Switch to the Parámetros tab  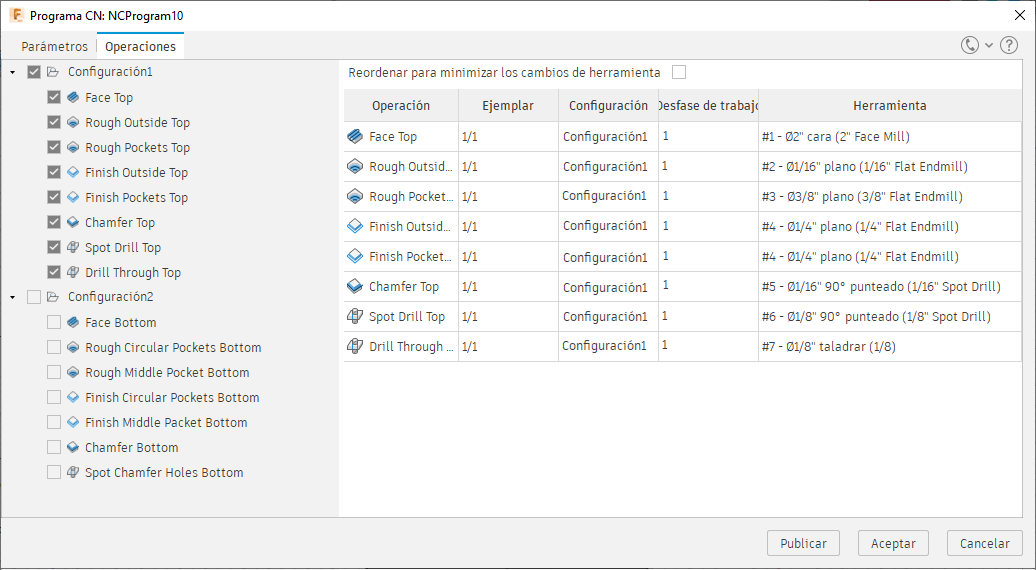(x=55, y=47)
